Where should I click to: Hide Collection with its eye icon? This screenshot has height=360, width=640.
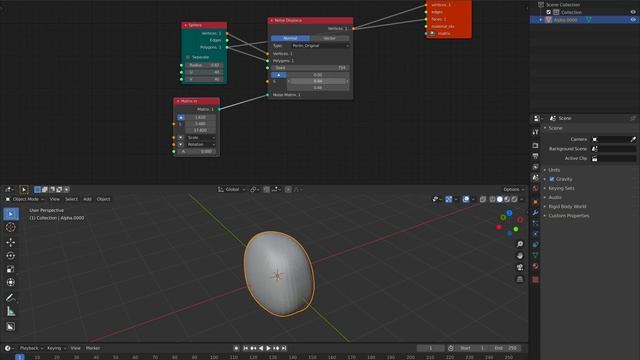click(633, 12)
